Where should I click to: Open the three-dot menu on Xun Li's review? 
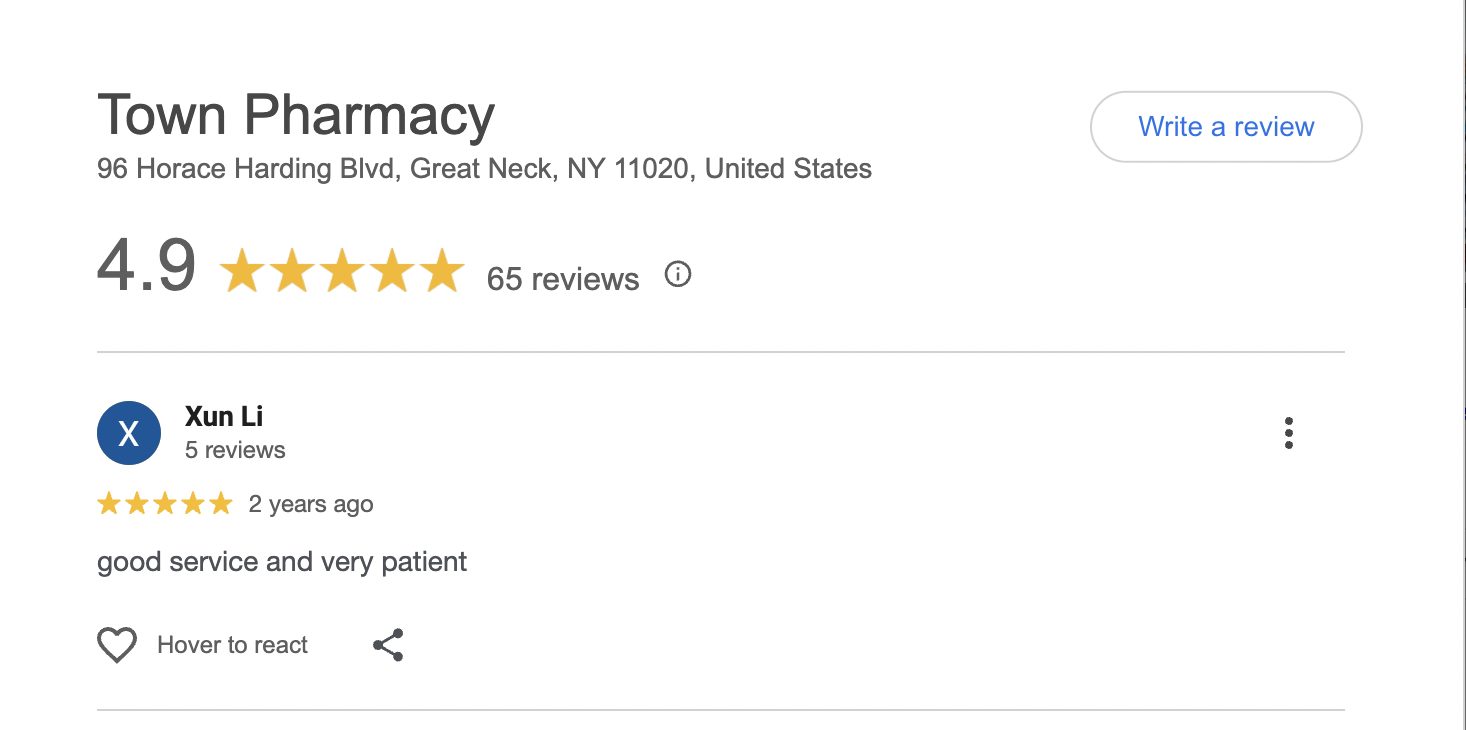(1288, 433)
